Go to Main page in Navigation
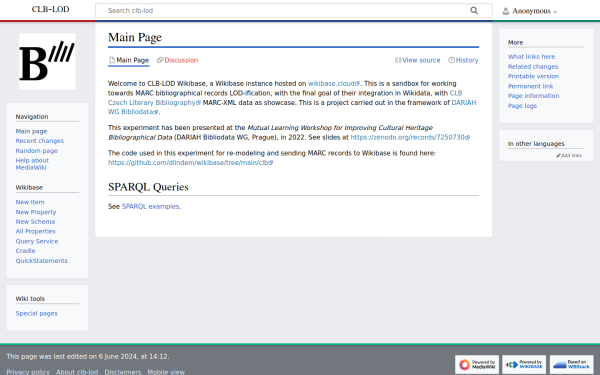 [x=31, y=131]
